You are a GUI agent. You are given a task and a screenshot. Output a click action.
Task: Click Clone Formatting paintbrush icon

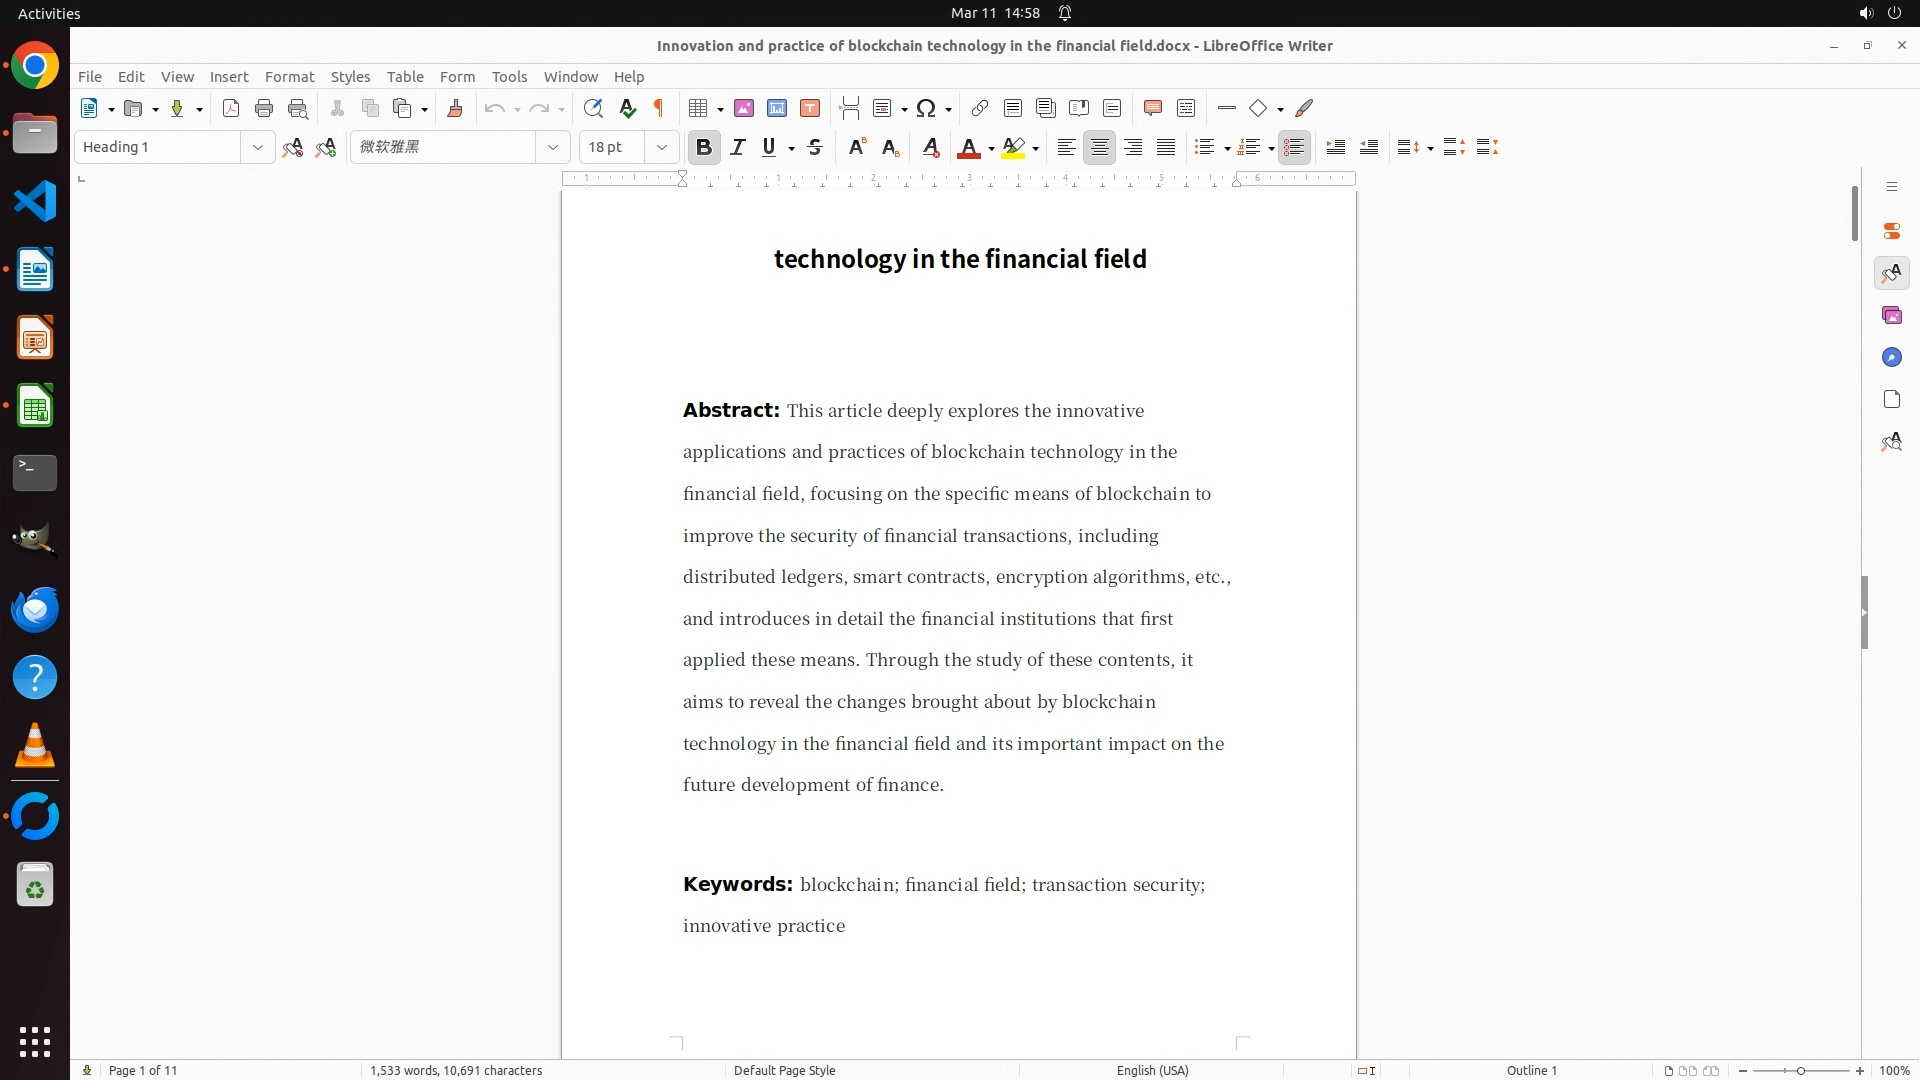tap(455, 108)
